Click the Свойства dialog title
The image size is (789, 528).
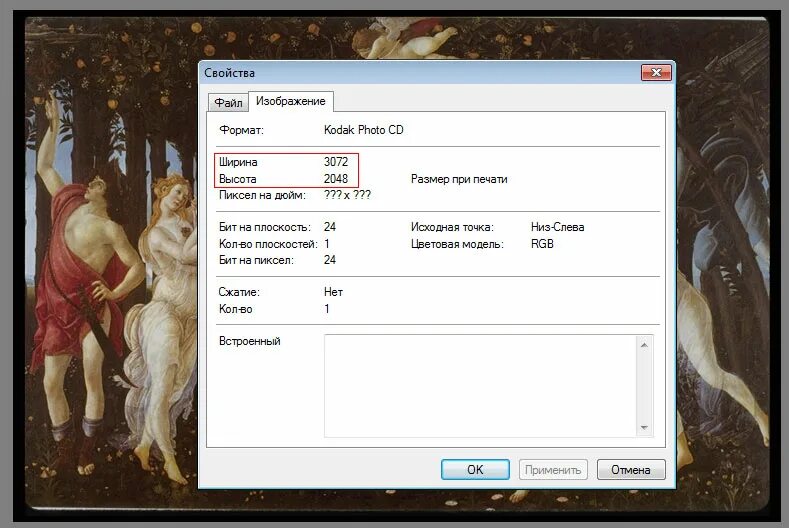pos(229,73)
